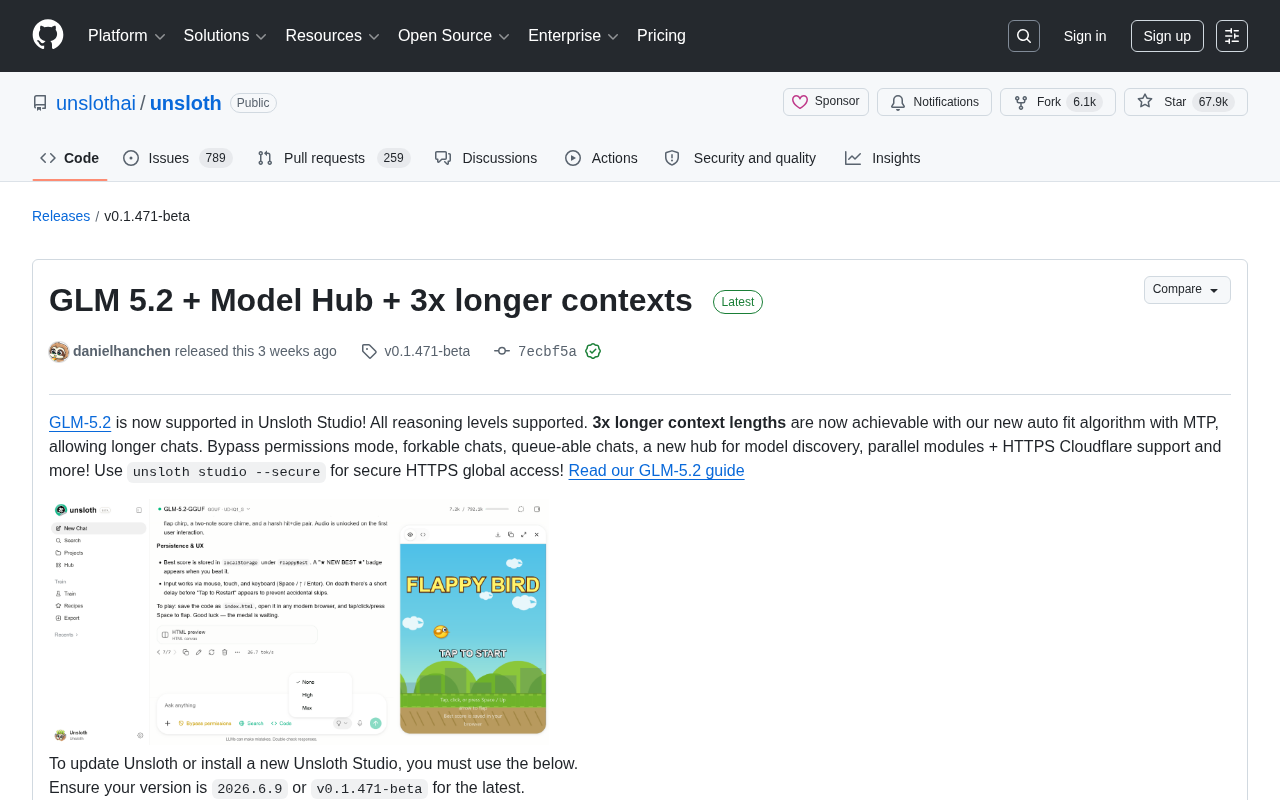Open the v0.1.471-beta tag link

pos(427,351)
